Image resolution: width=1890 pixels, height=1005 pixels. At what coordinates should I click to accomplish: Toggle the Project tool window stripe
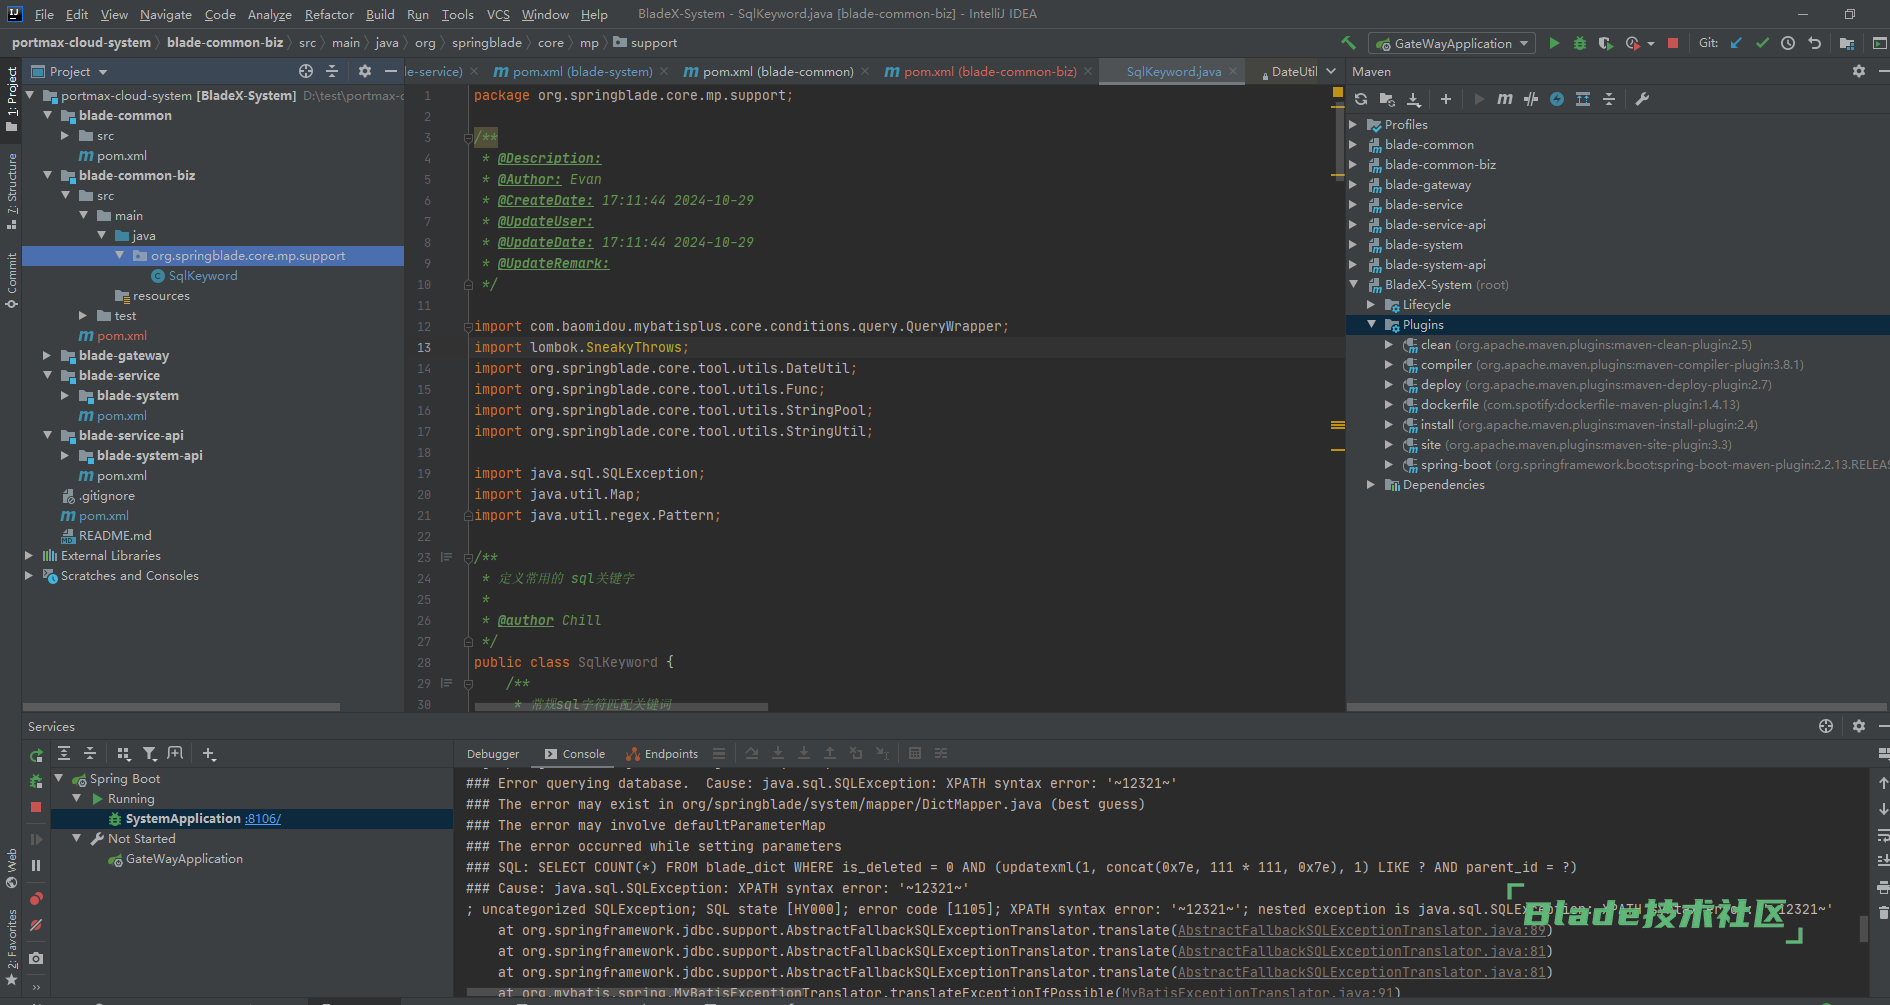[x=11, y=99]
